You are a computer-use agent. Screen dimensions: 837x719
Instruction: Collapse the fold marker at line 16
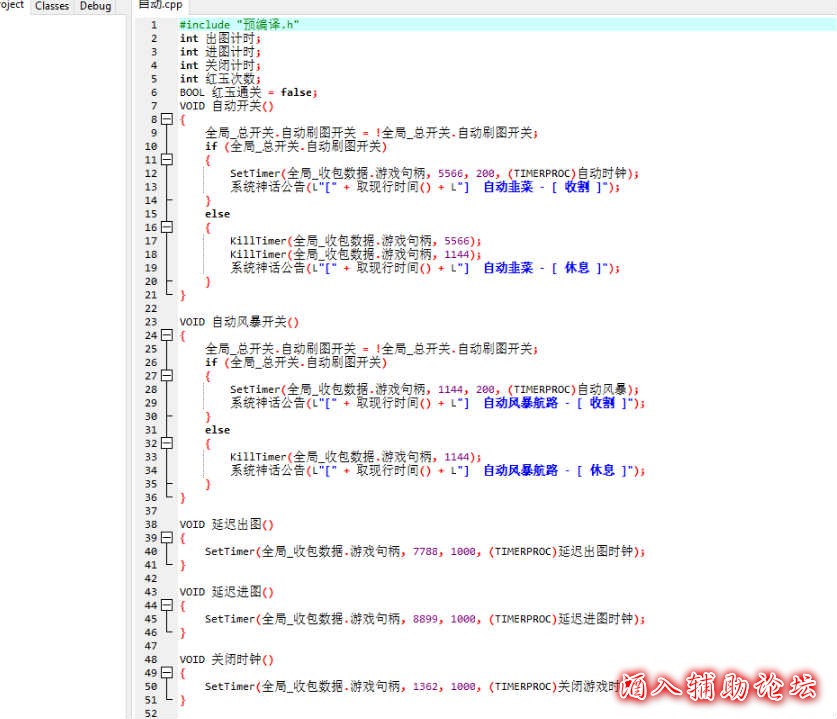[167, 227]
